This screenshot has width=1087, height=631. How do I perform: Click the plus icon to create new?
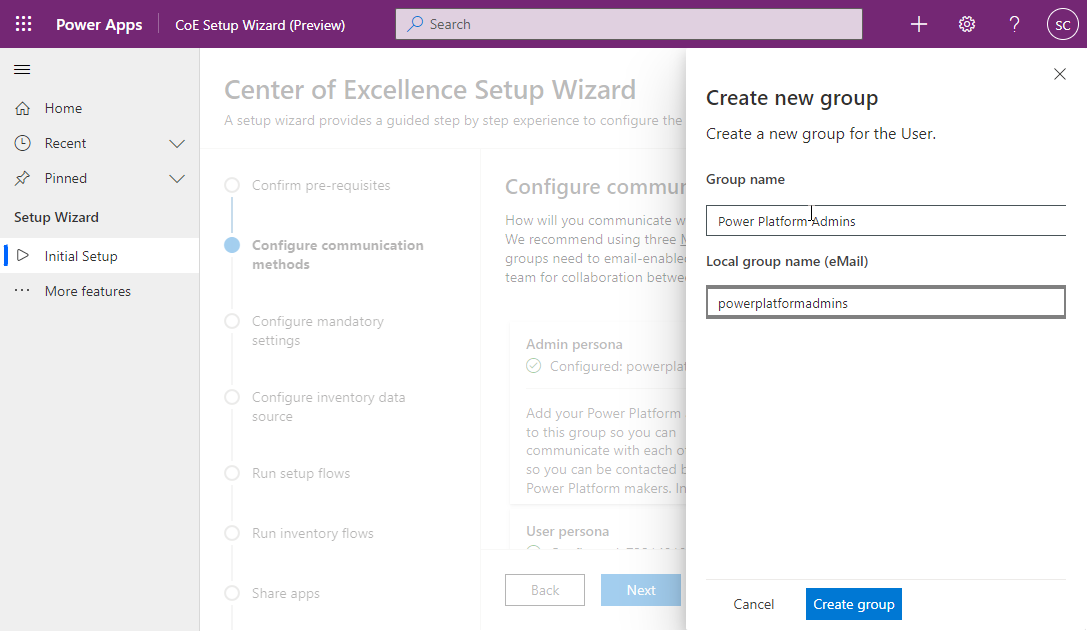(918, 24)
